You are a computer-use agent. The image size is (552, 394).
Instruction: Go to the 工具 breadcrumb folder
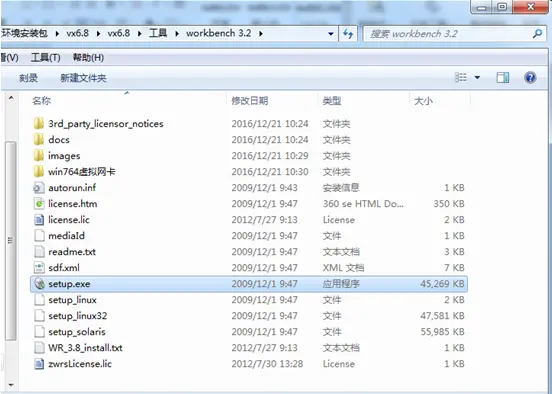click(x=158, y=33)
